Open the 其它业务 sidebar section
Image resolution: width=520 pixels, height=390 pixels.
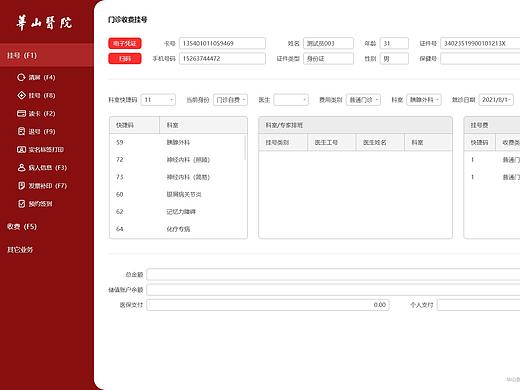pyautogui.click(x=20, y=249)
